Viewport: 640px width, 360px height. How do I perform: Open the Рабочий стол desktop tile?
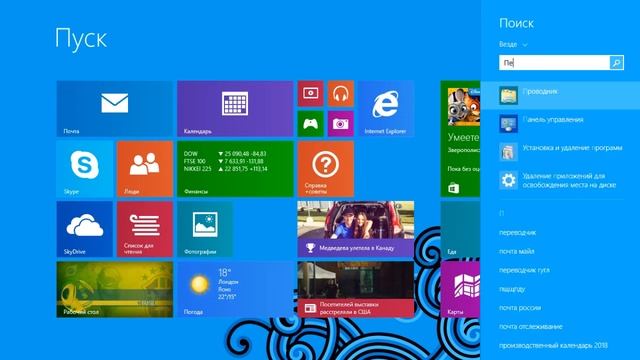click(x=114, y=289)
